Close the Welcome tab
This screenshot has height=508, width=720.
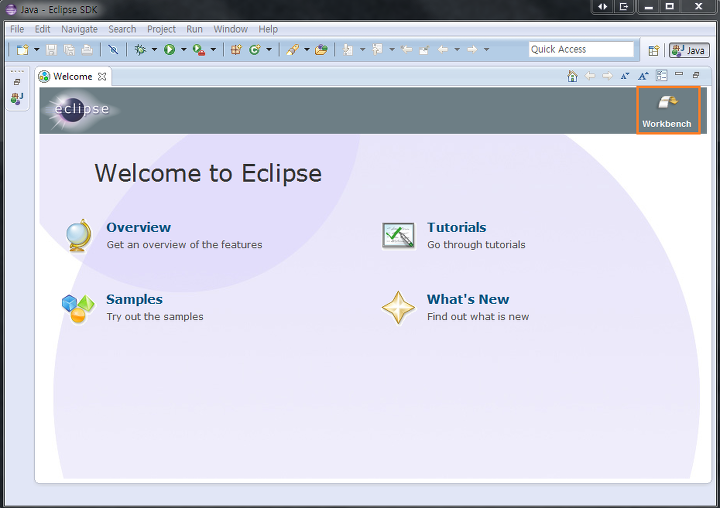pyautogui.click(x=102, y=77)
